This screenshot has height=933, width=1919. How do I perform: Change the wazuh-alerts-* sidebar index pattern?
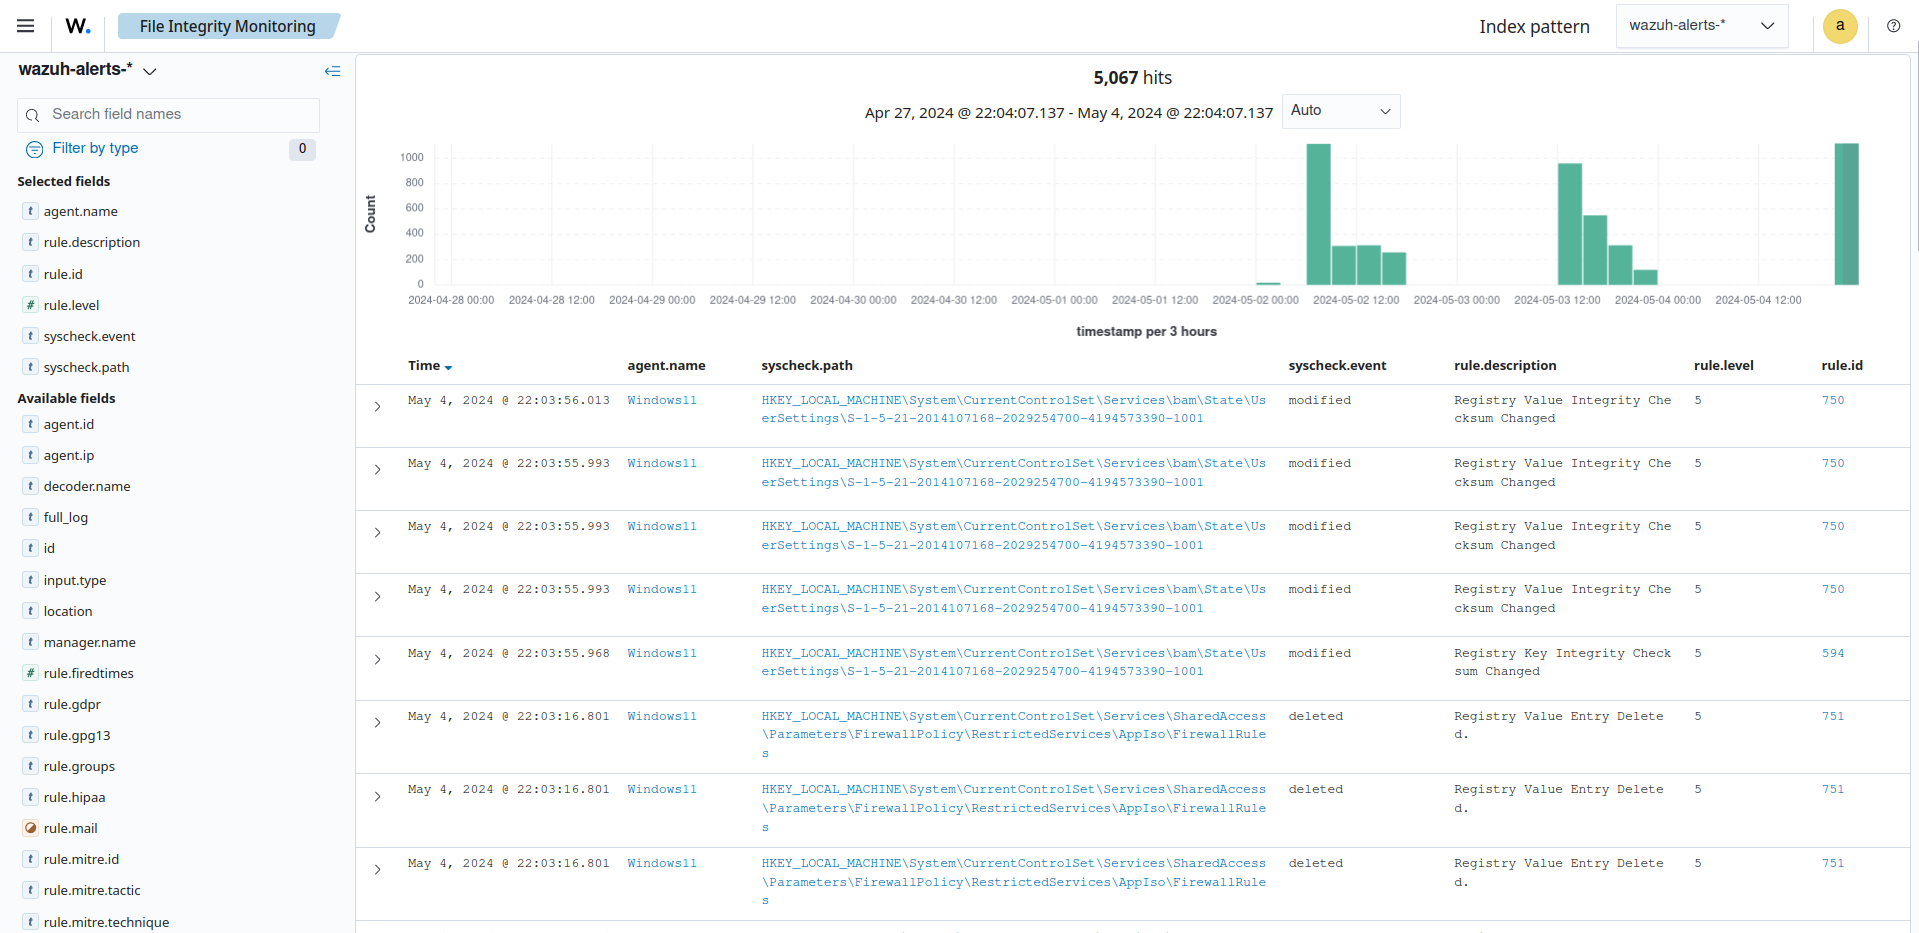pyautogui.click(x=88, y=70)
